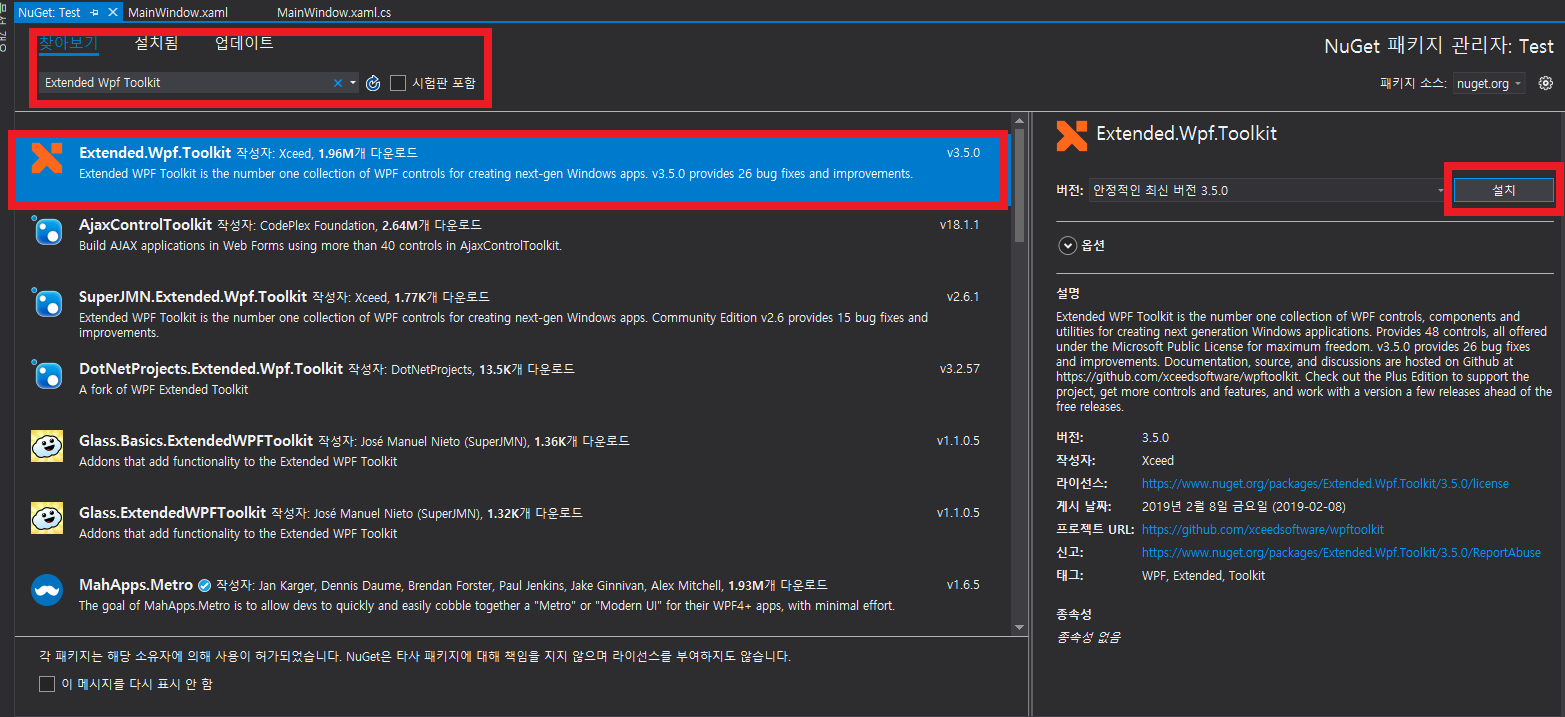Expand the 옵션 section

(x=1068, y=245)
